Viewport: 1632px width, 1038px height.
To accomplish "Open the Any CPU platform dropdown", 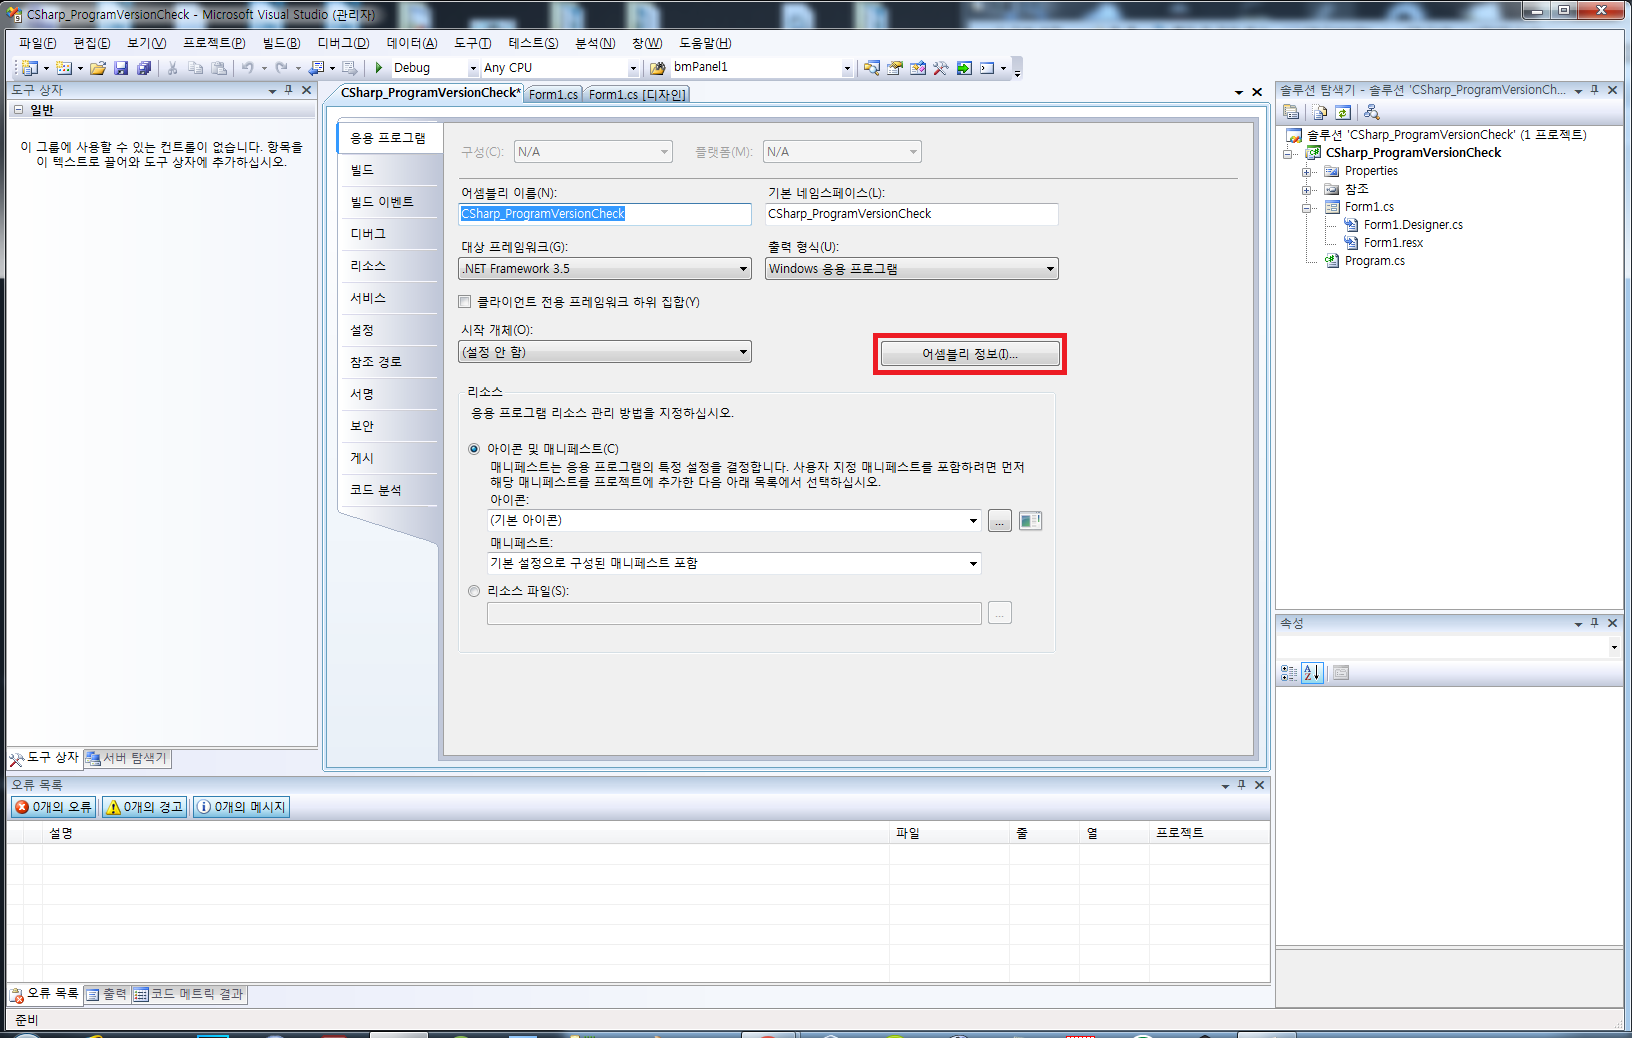I will click(x=632, y=69).
